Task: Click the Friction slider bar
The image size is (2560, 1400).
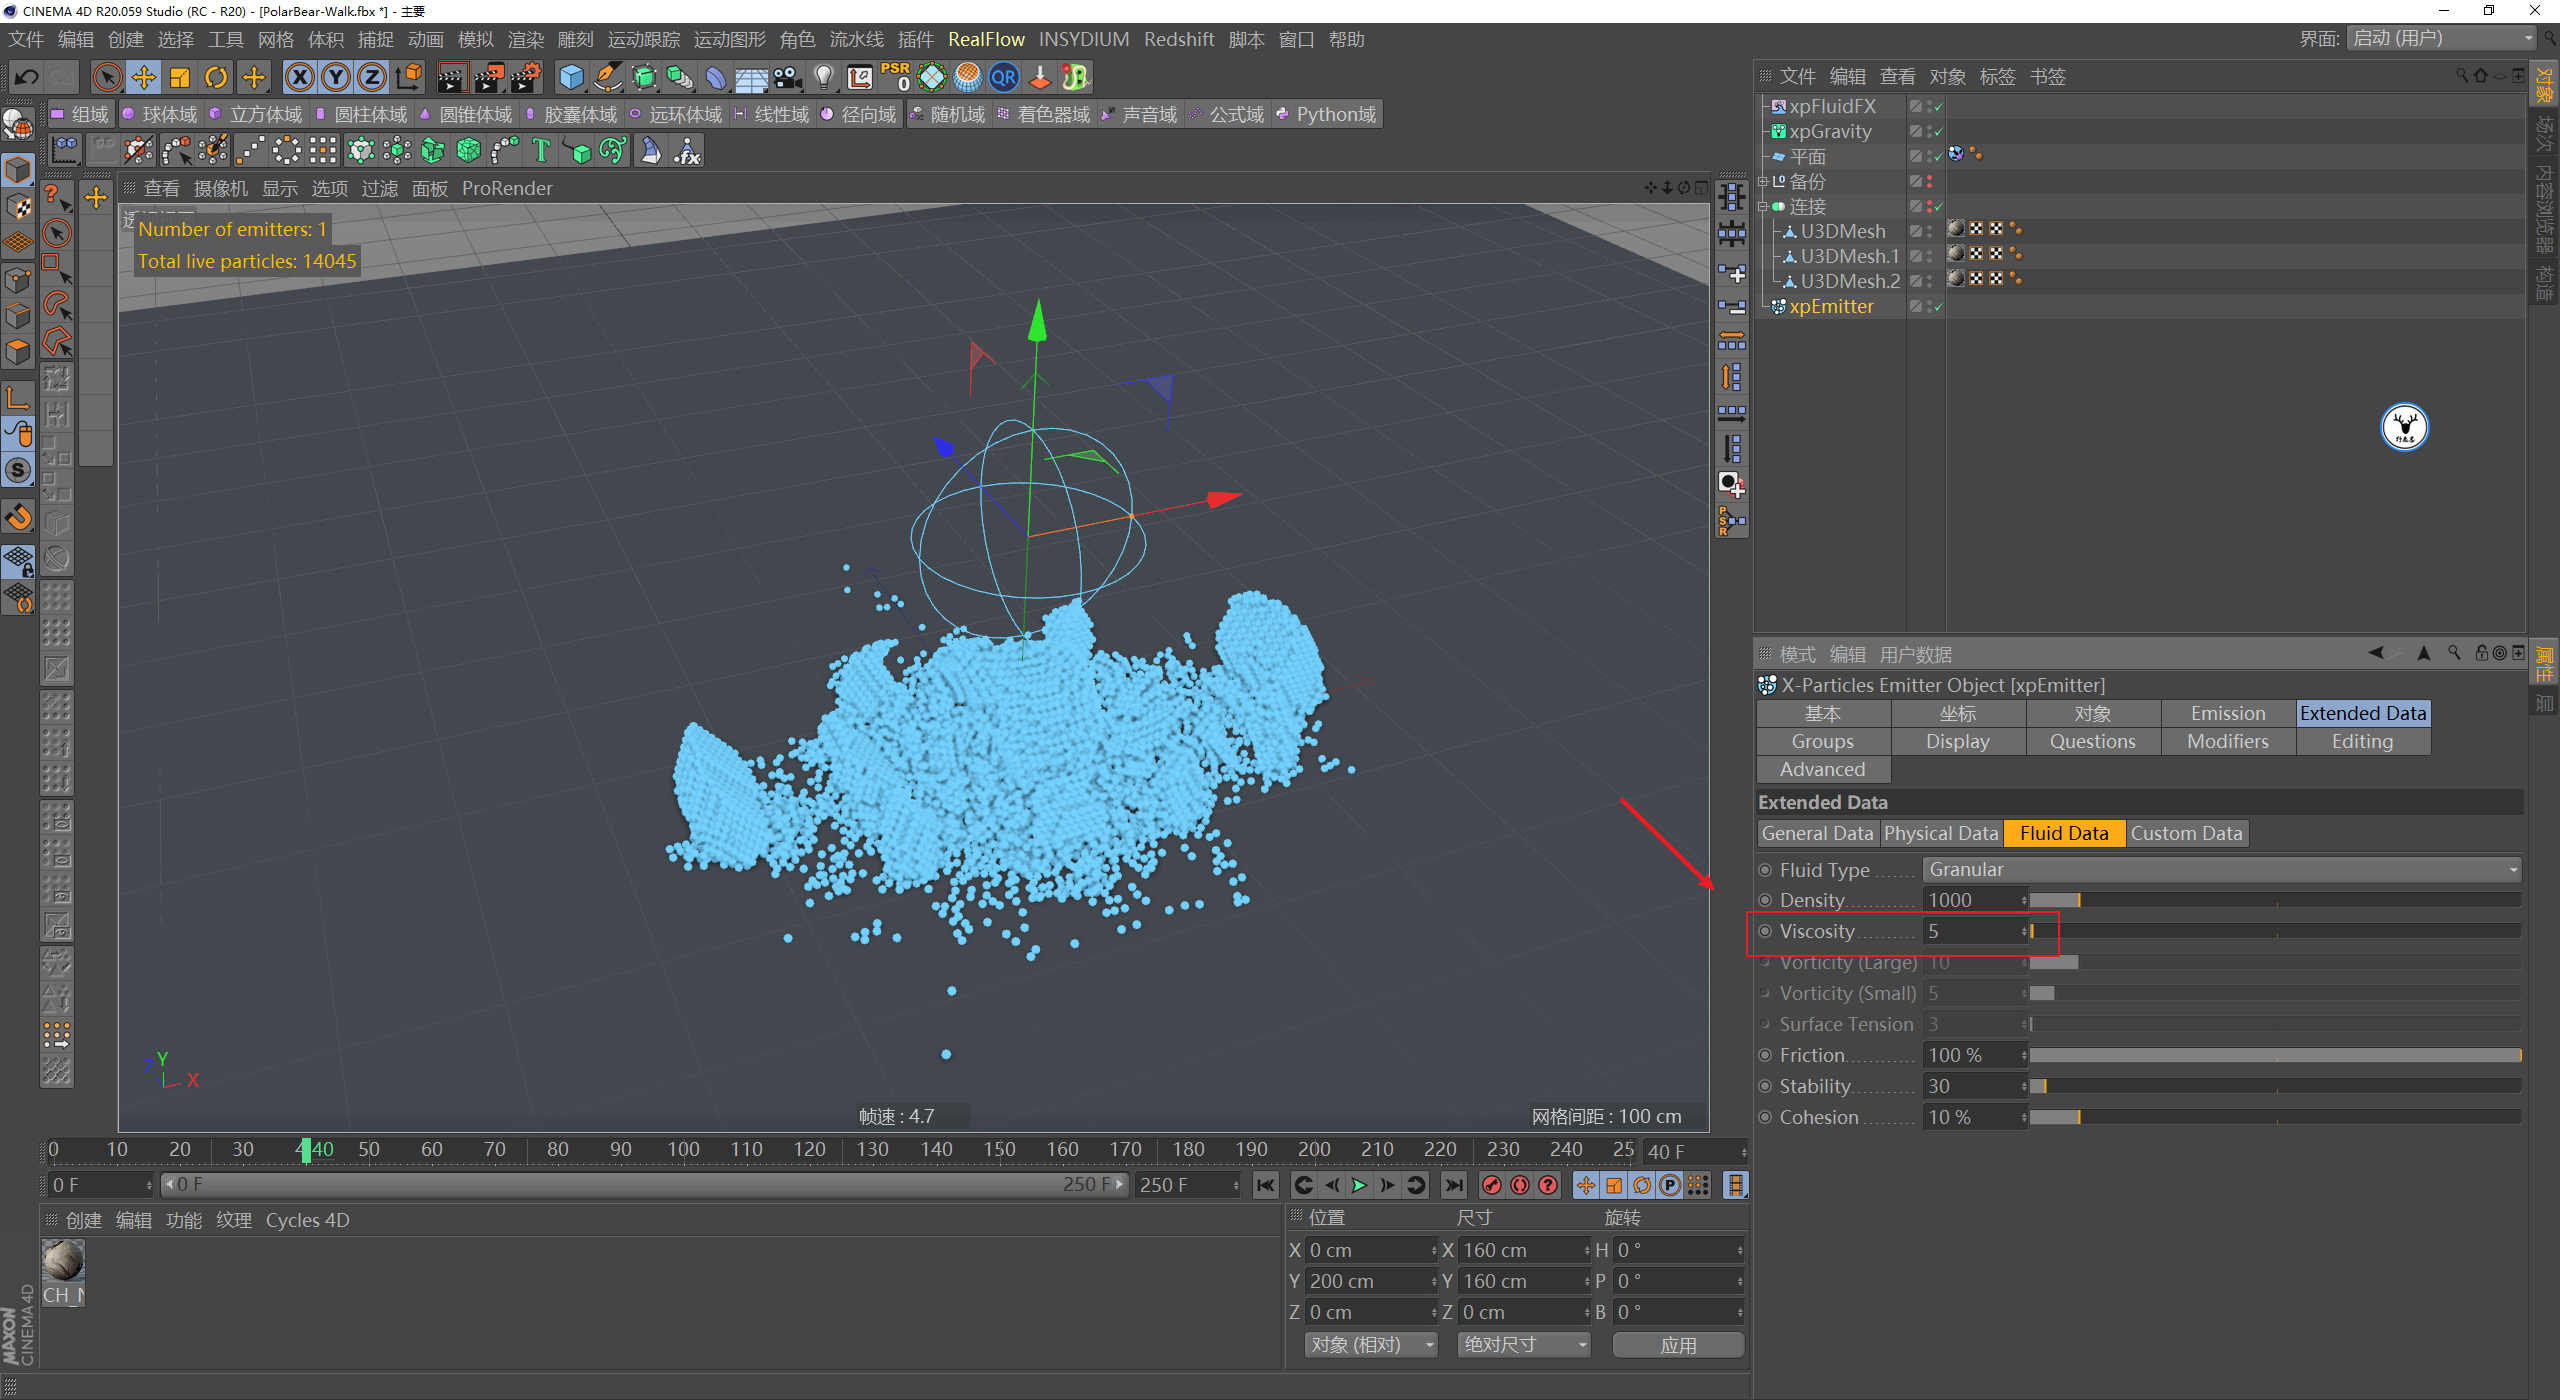Action: tap(2274, 1055)
